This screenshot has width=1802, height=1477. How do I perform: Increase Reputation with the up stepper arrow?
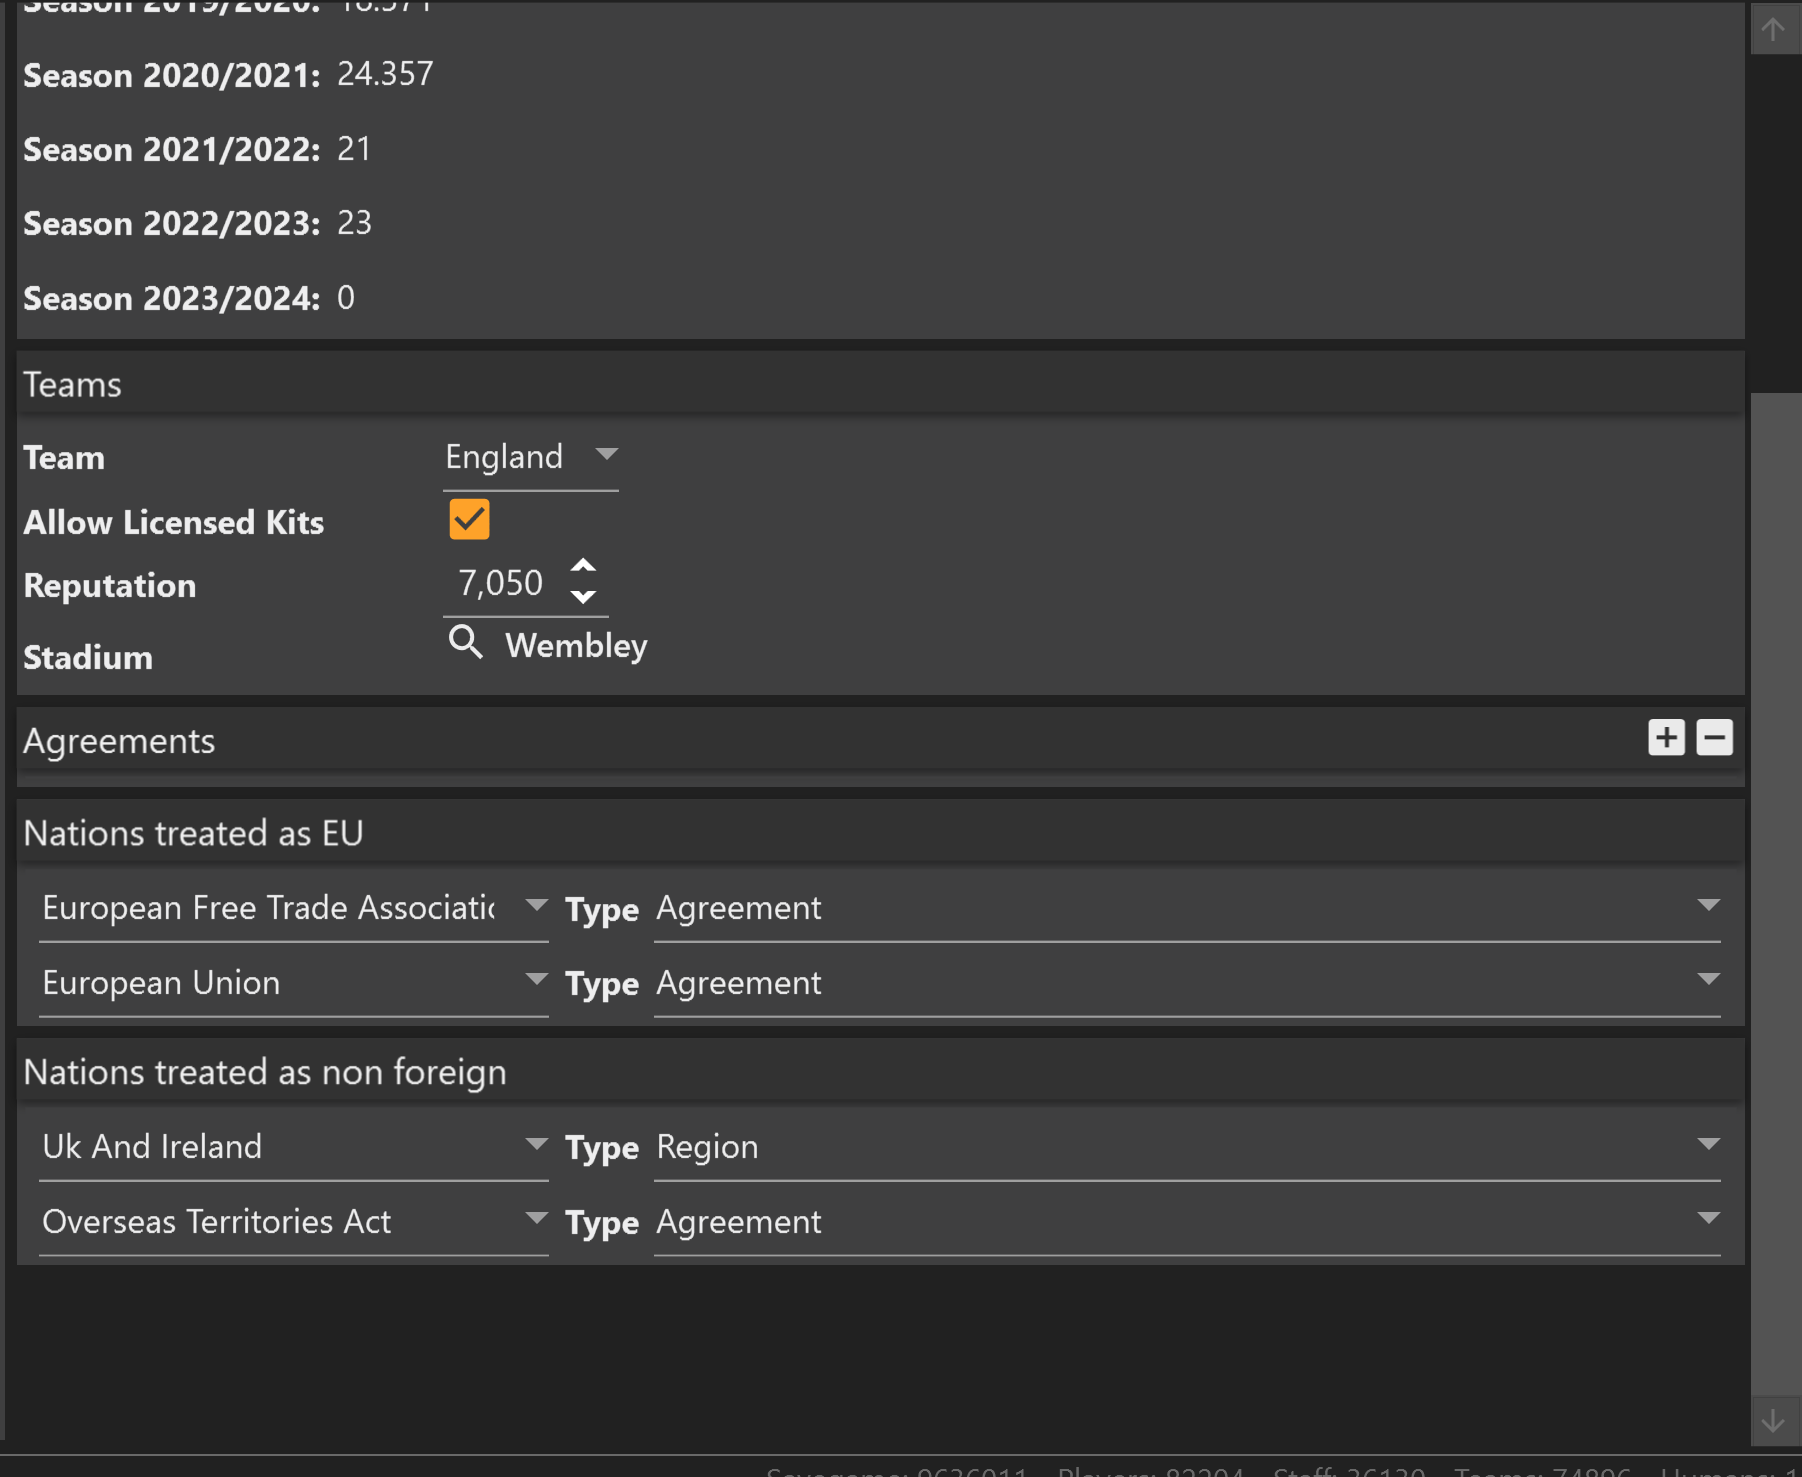[x=583, y=566]
